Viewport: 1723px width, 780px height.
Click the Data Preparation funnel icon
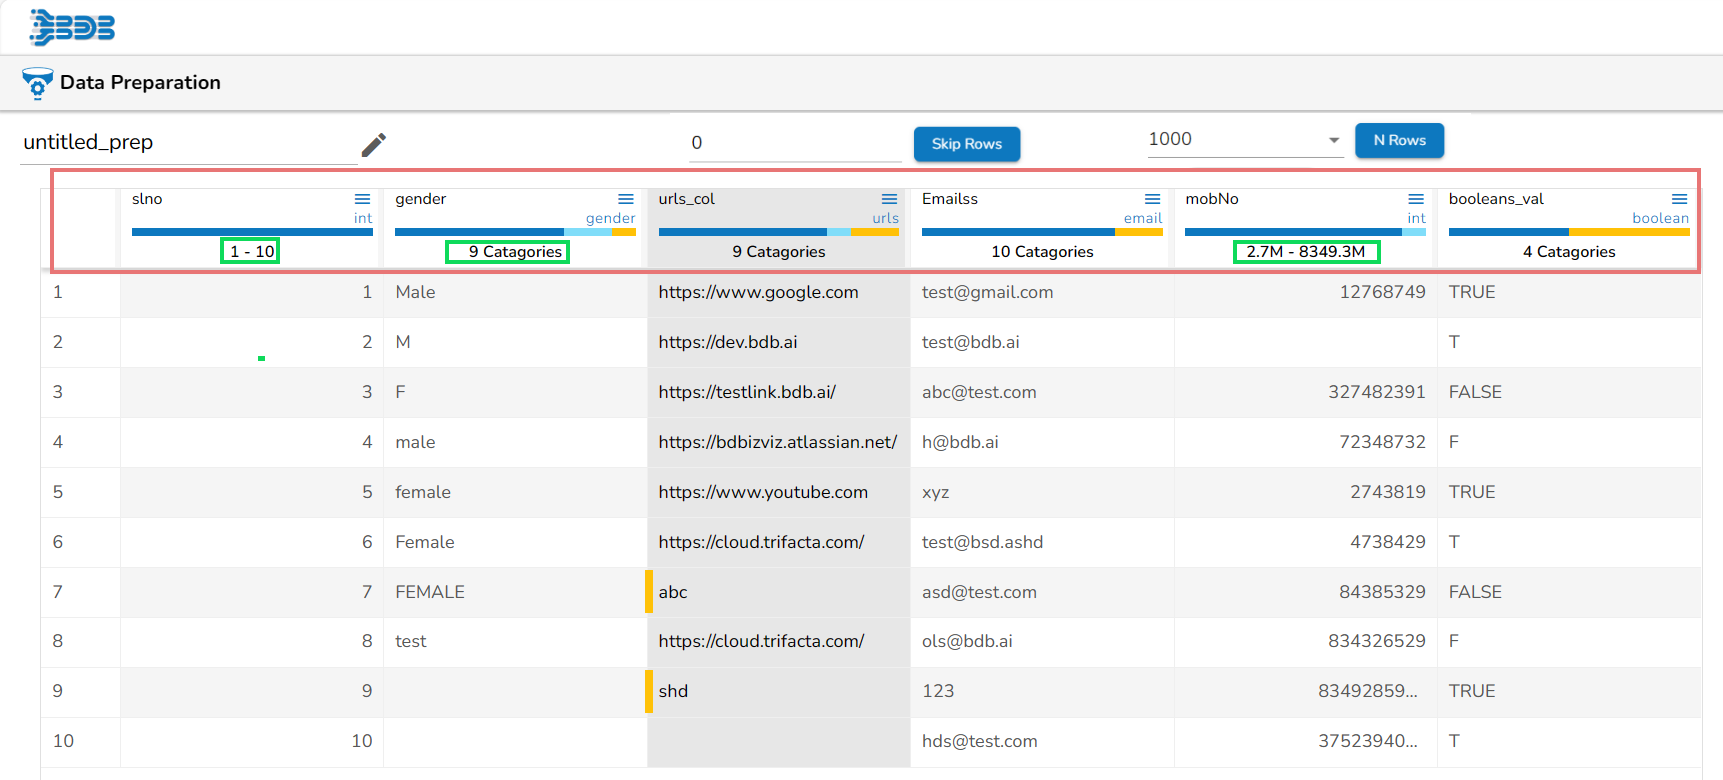click(37, 83)
